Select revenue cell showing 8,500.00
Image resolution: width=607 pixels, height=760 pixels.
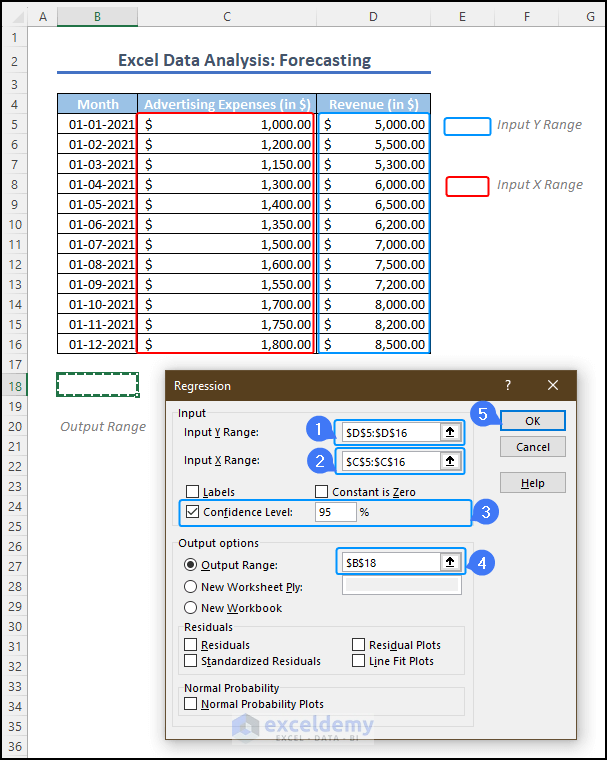[373, 344]
